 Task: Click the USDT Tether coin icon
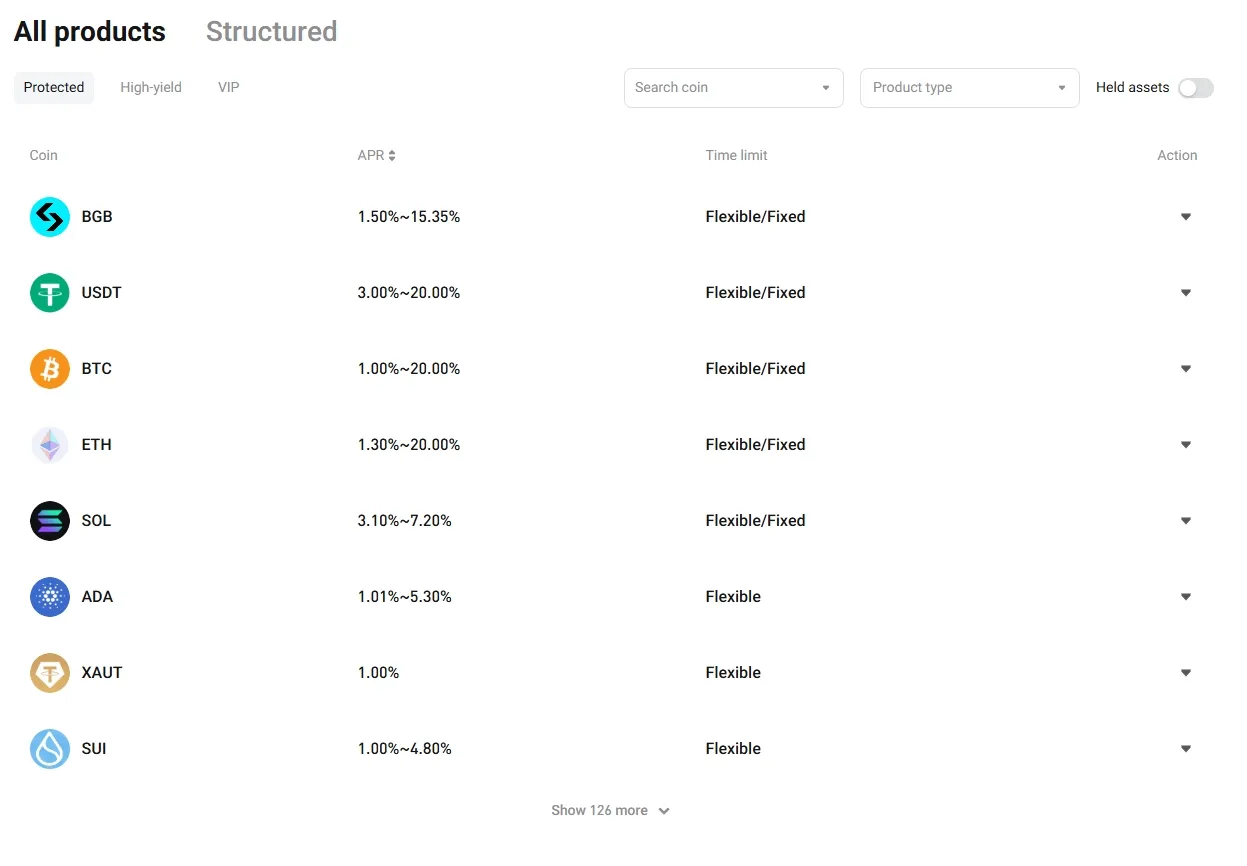click(x=50, y=293)
